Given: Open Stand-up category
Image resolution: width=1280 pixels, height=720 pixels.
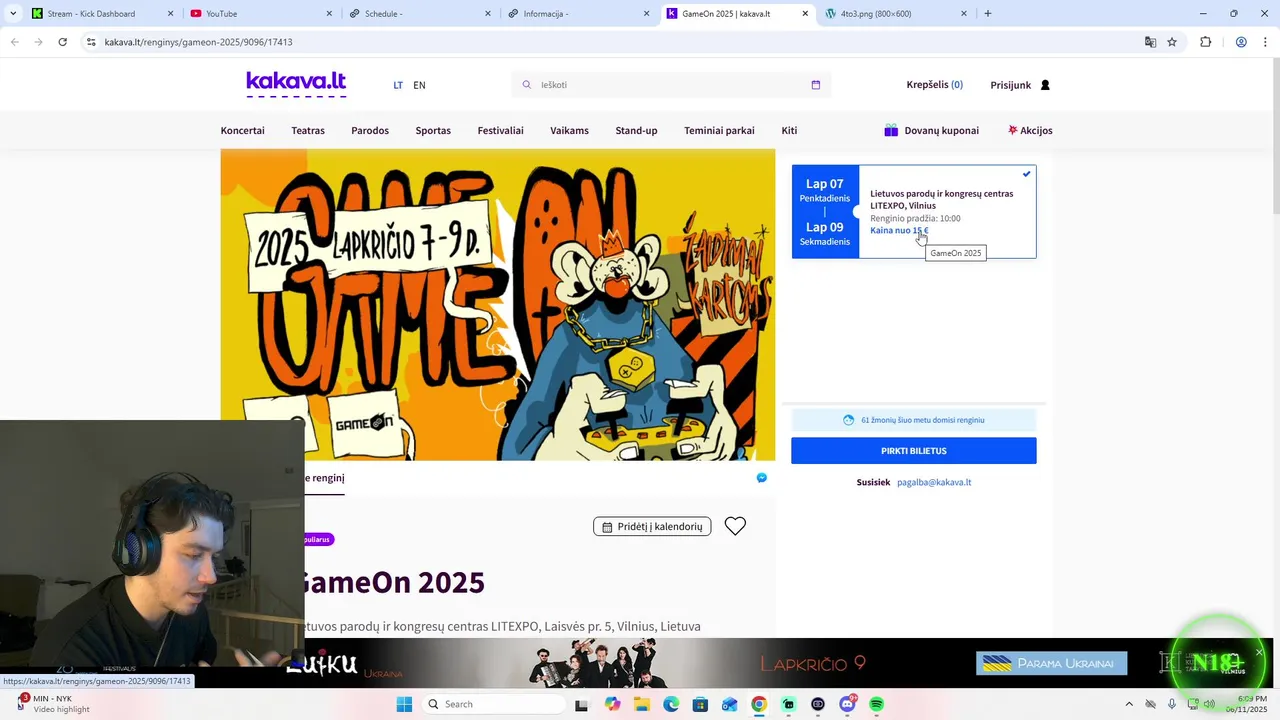Looking at the screenshot, I should (636, 131).
